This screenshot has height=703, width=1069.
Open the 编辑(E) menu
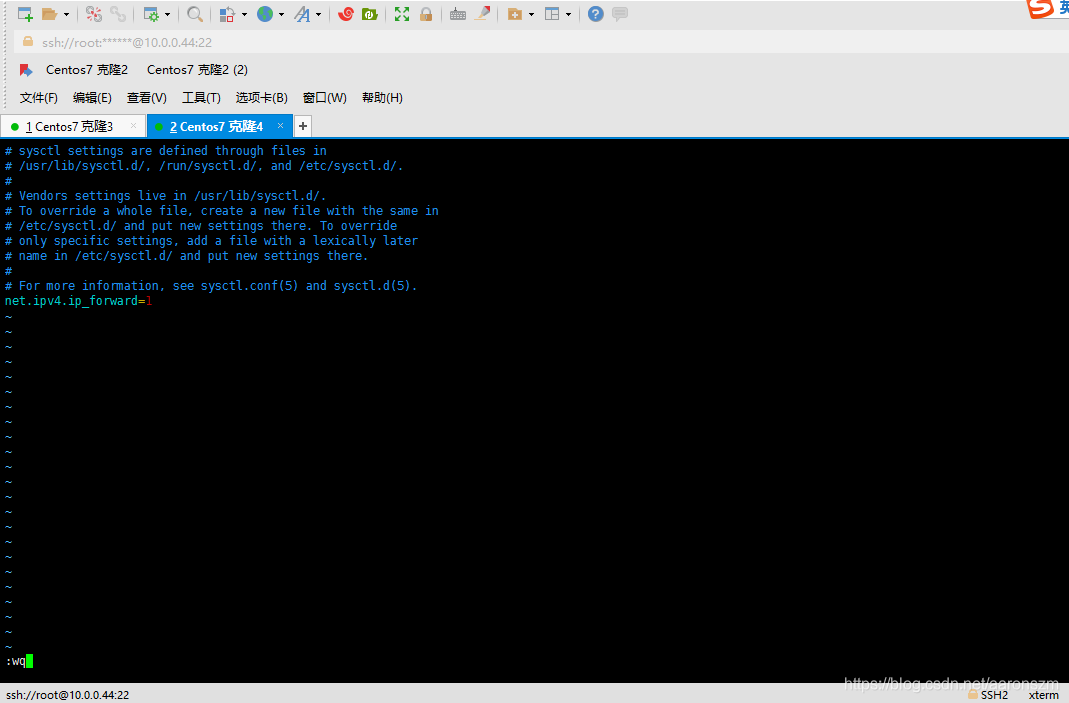tap(92, 98)
